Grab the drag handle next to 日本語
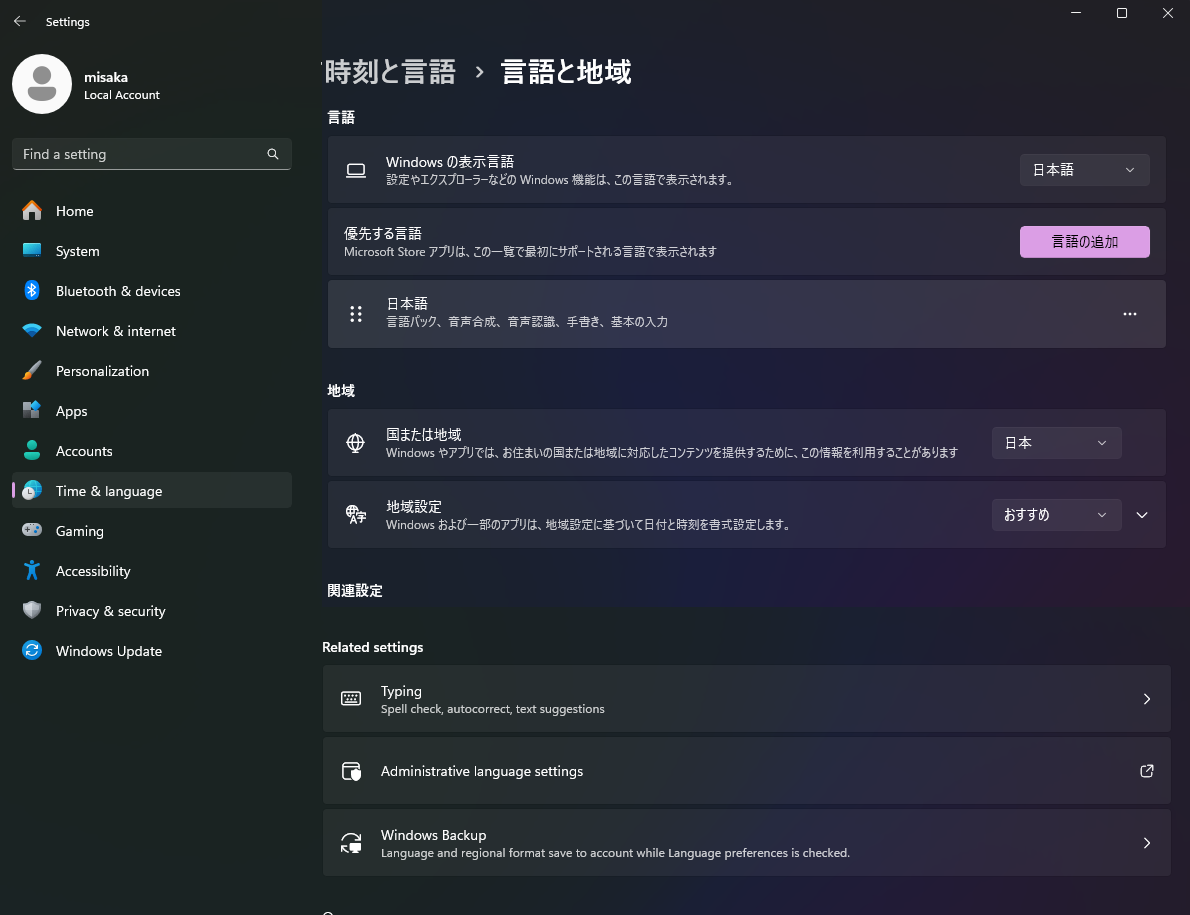The image size is (1190, 915). coord(356,314)
